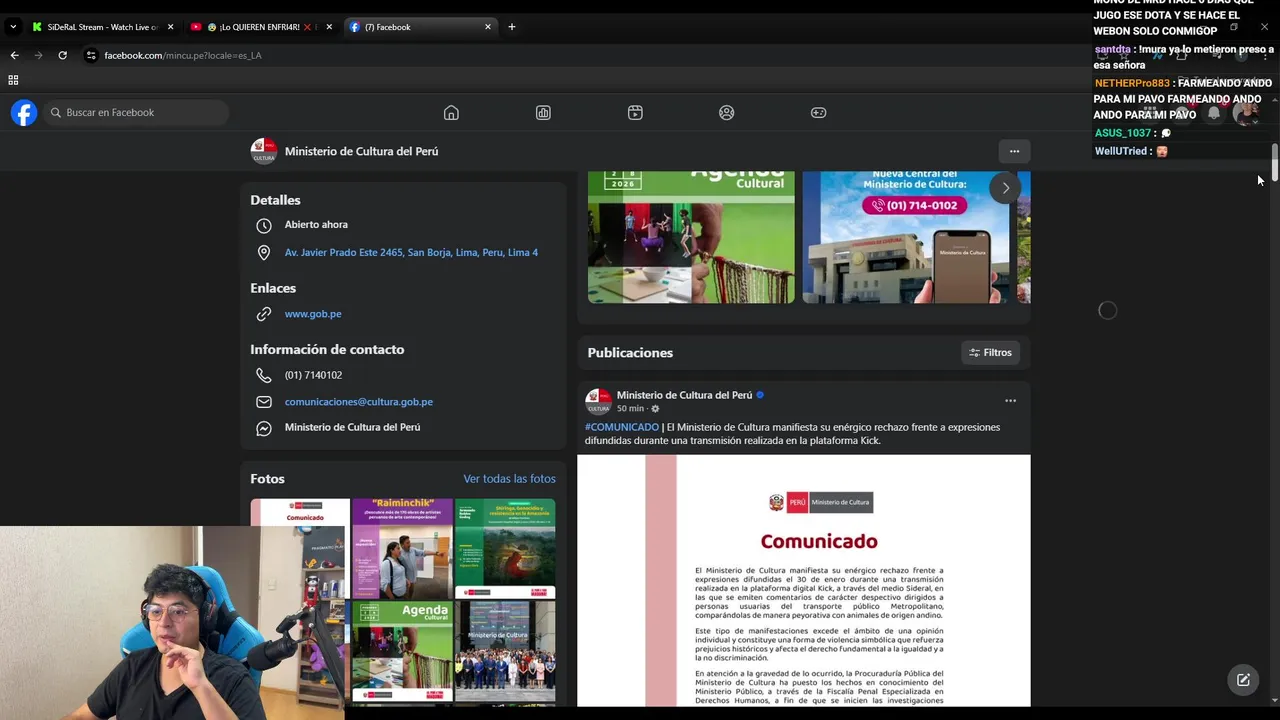Open Ver todas las fotos link
The width and height of the screenshot is (1280, 720).
(x=509, y=479)
